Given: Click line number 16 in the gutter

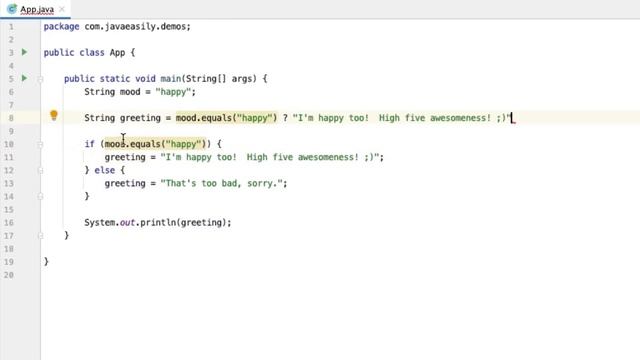Looking at the screenshot, I should pos(9,222).
